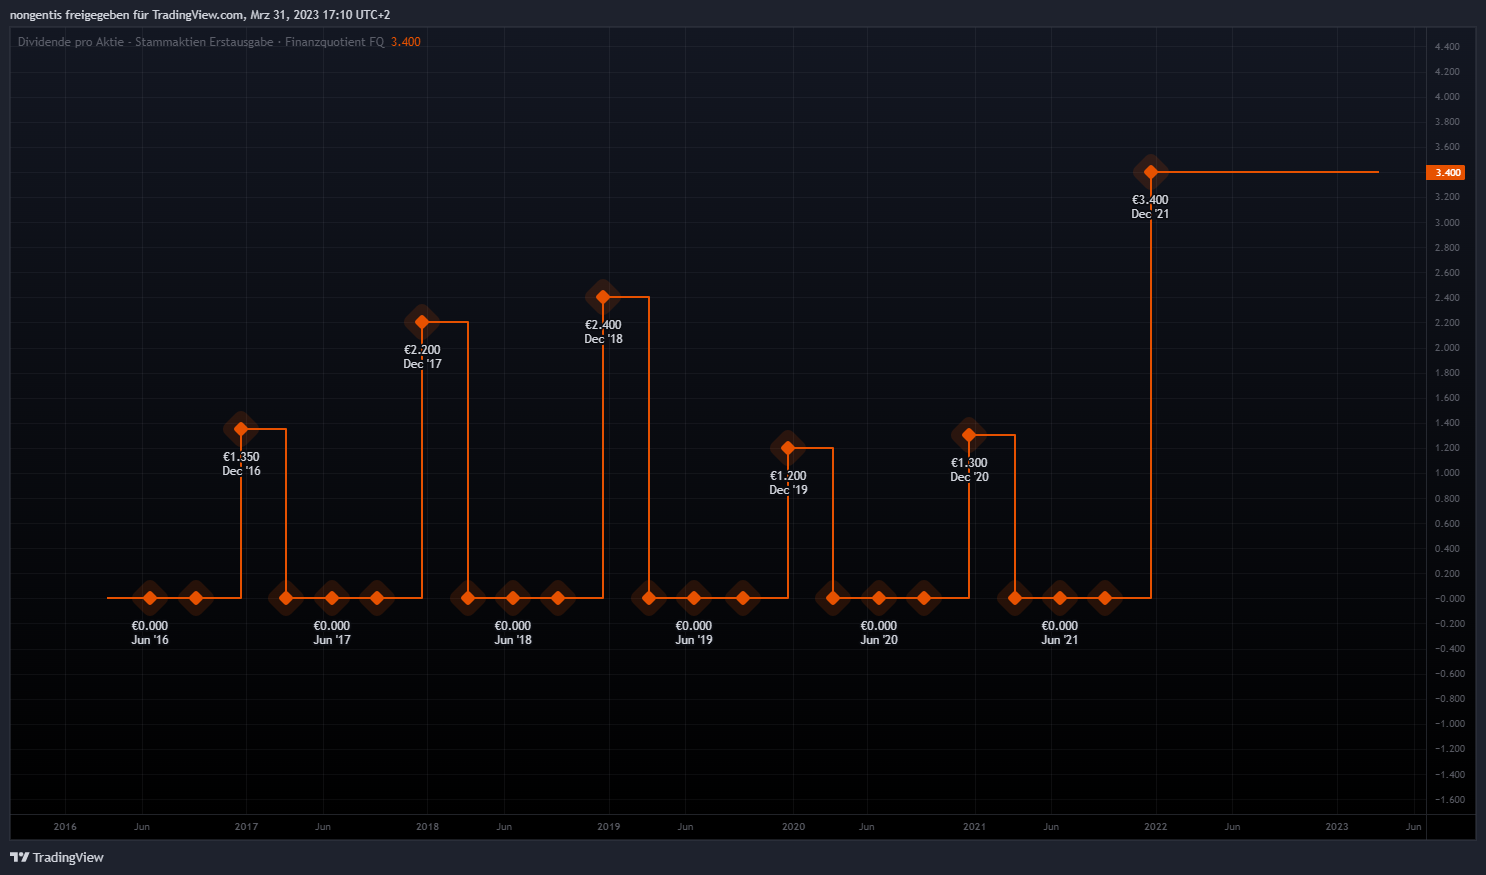Click the zero-value diamond above Jun '16 label
The height and width of the screenshot is (875, 1486).
tap(150, 598)
